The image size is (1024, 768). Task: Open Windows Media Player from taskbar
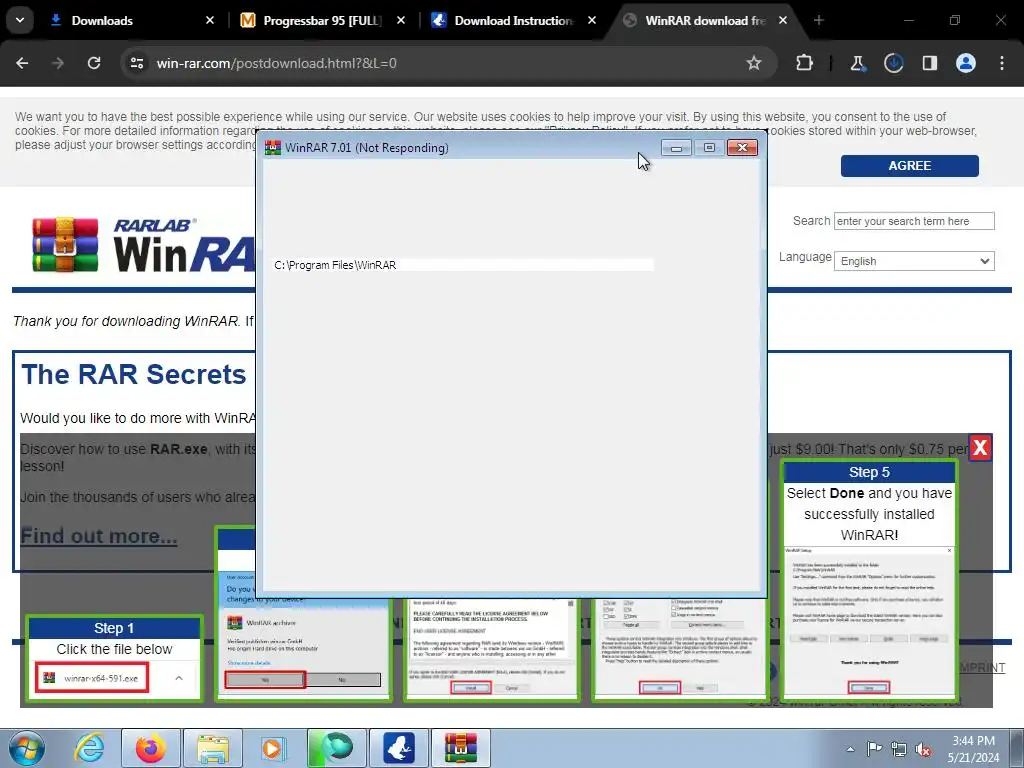(x=273, y=748)
